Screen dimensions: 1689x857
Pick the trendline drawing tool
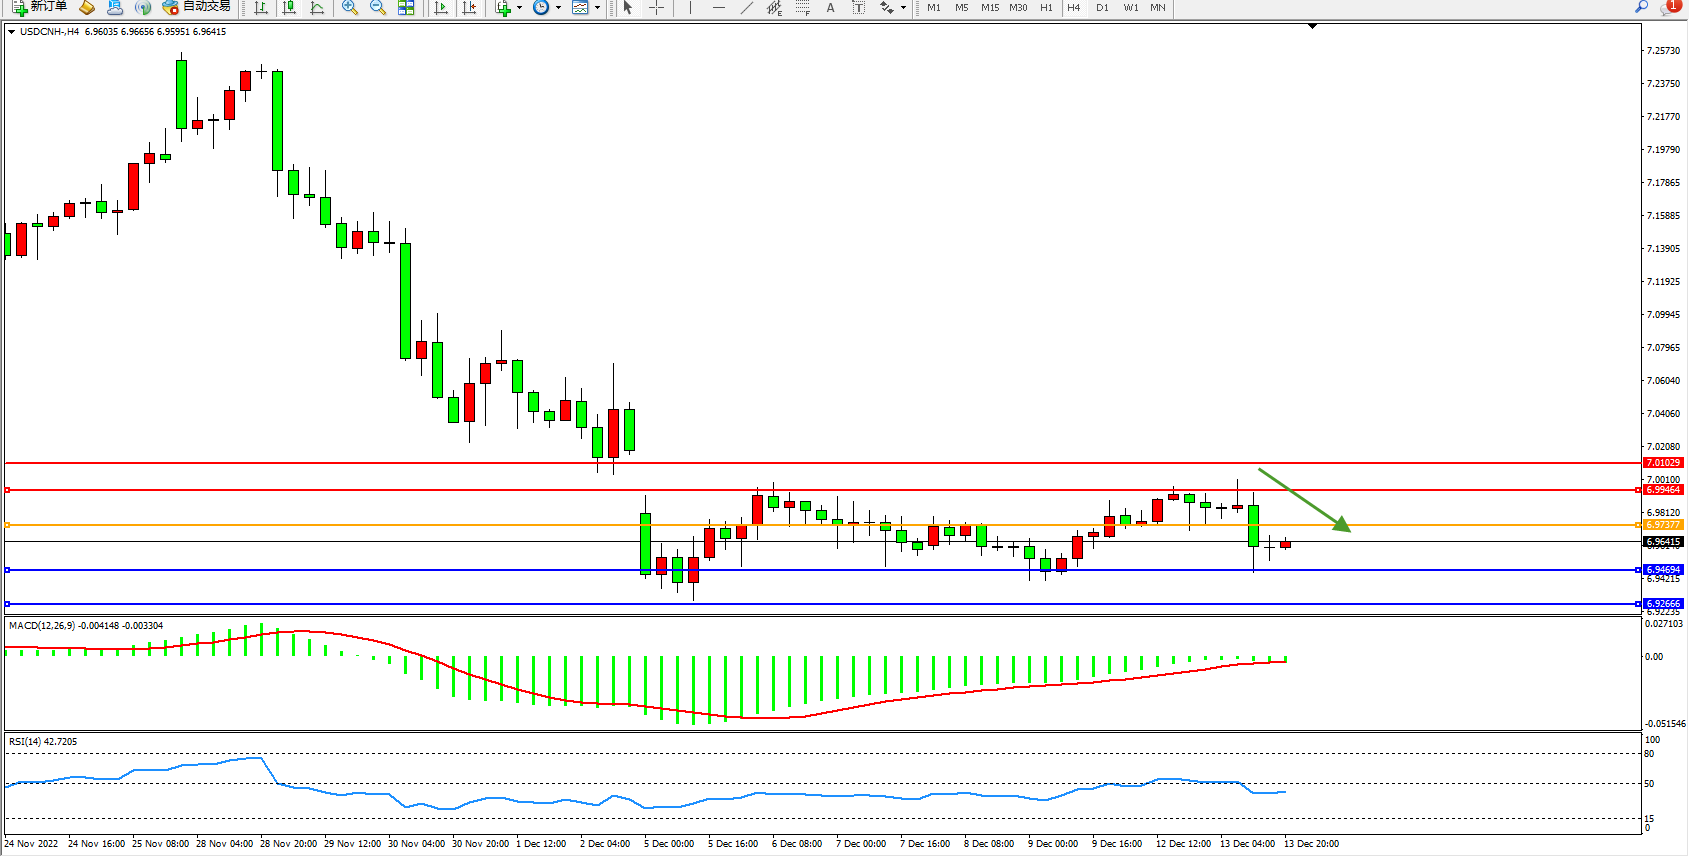pyautogui.click(x=746, y=8)
